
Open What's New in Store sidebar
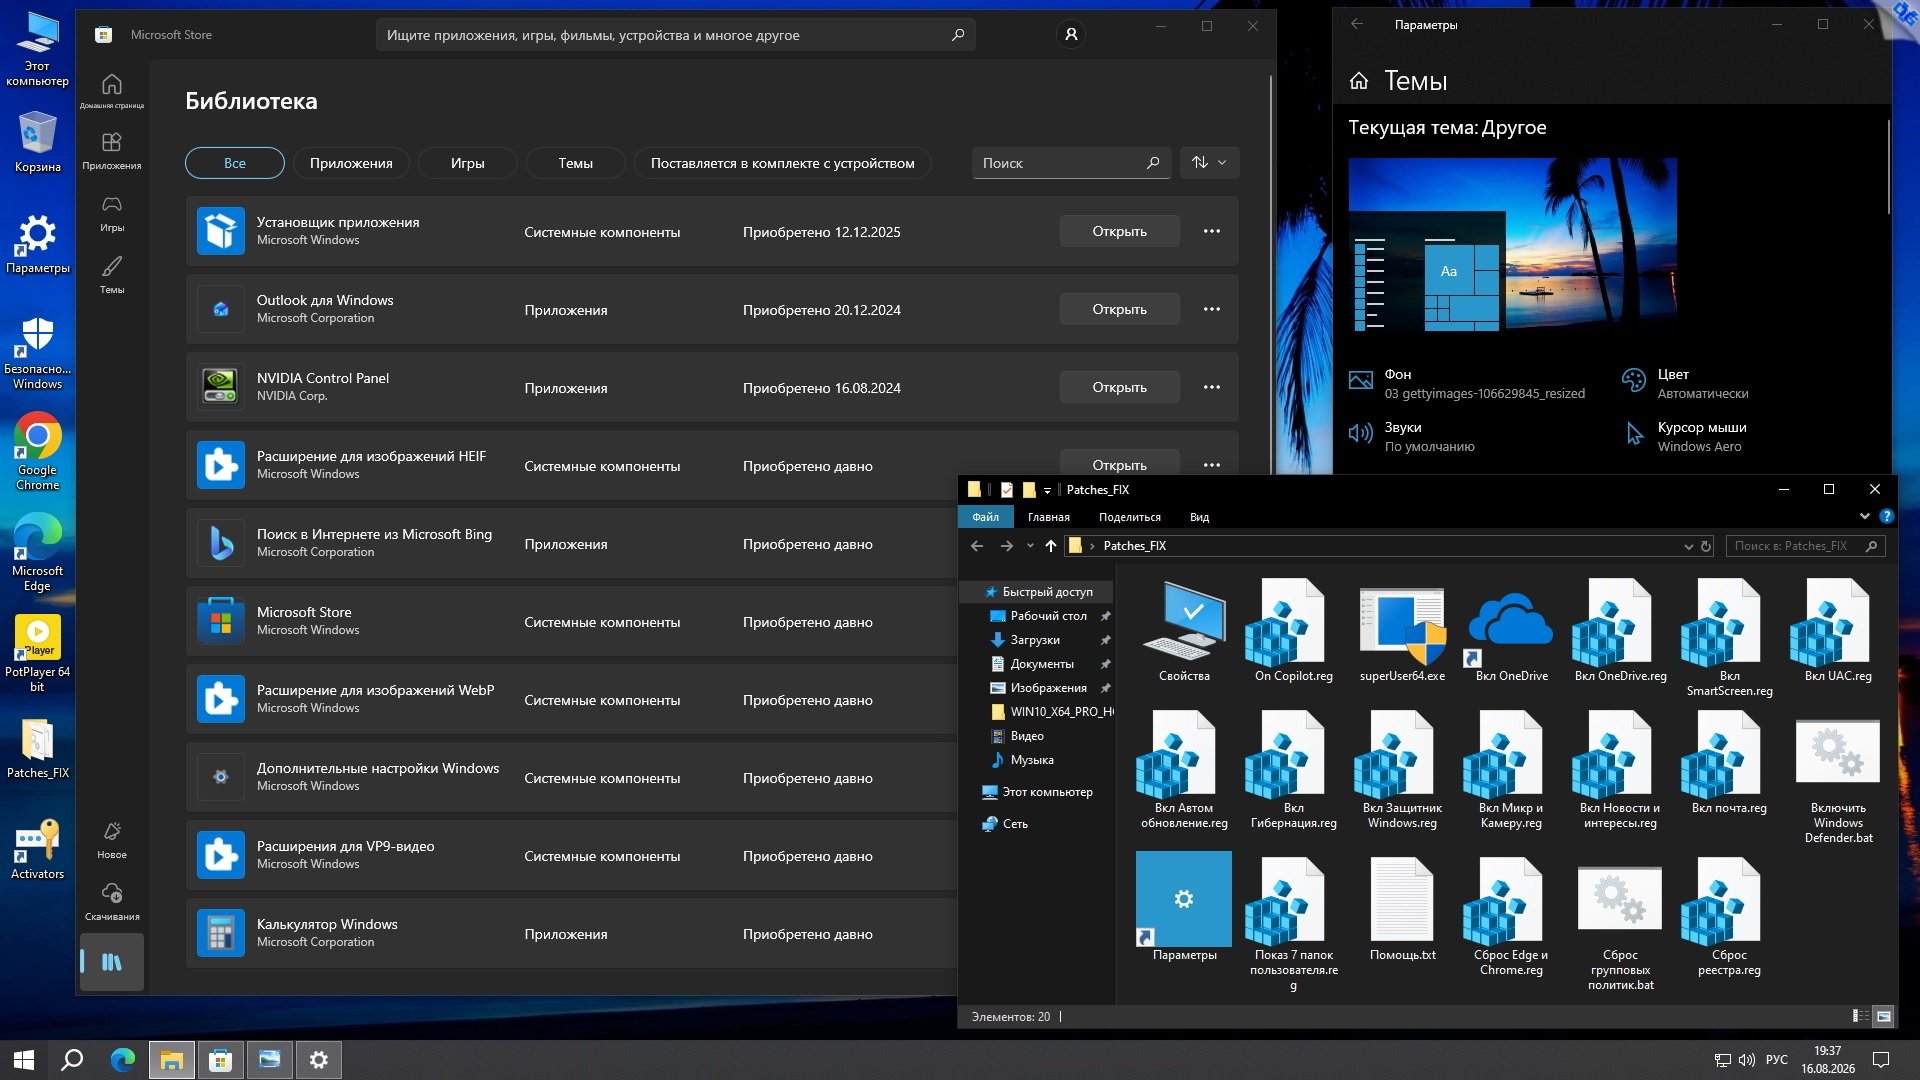(x=112, y=839)
